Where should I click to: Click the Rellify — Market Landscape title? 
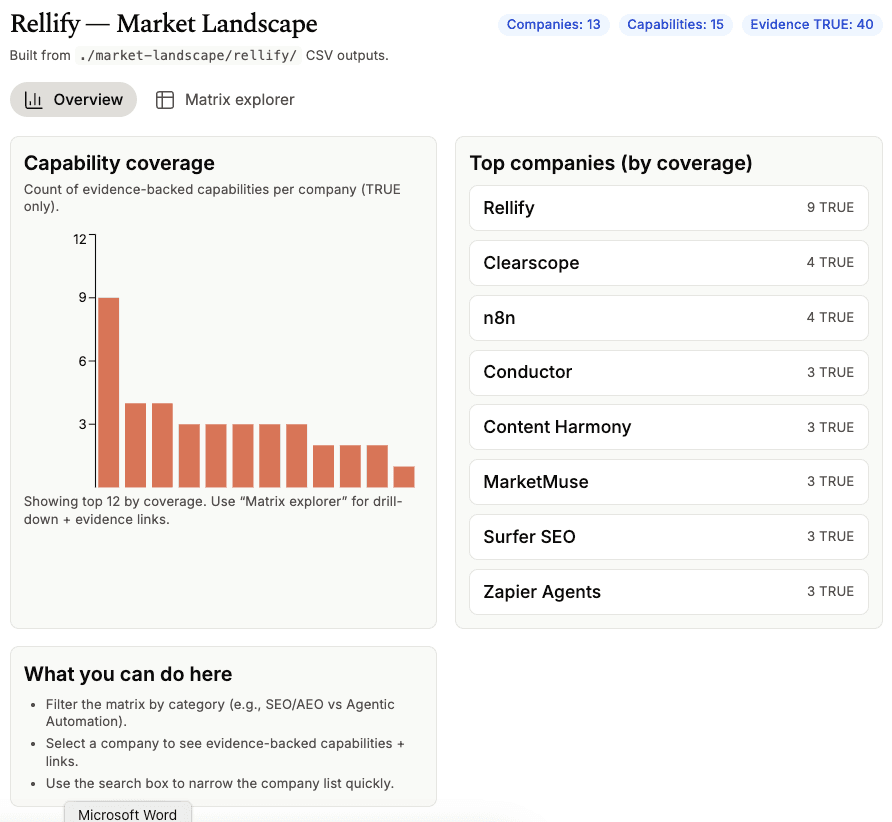pyautogui.click(x=164, y=23)
